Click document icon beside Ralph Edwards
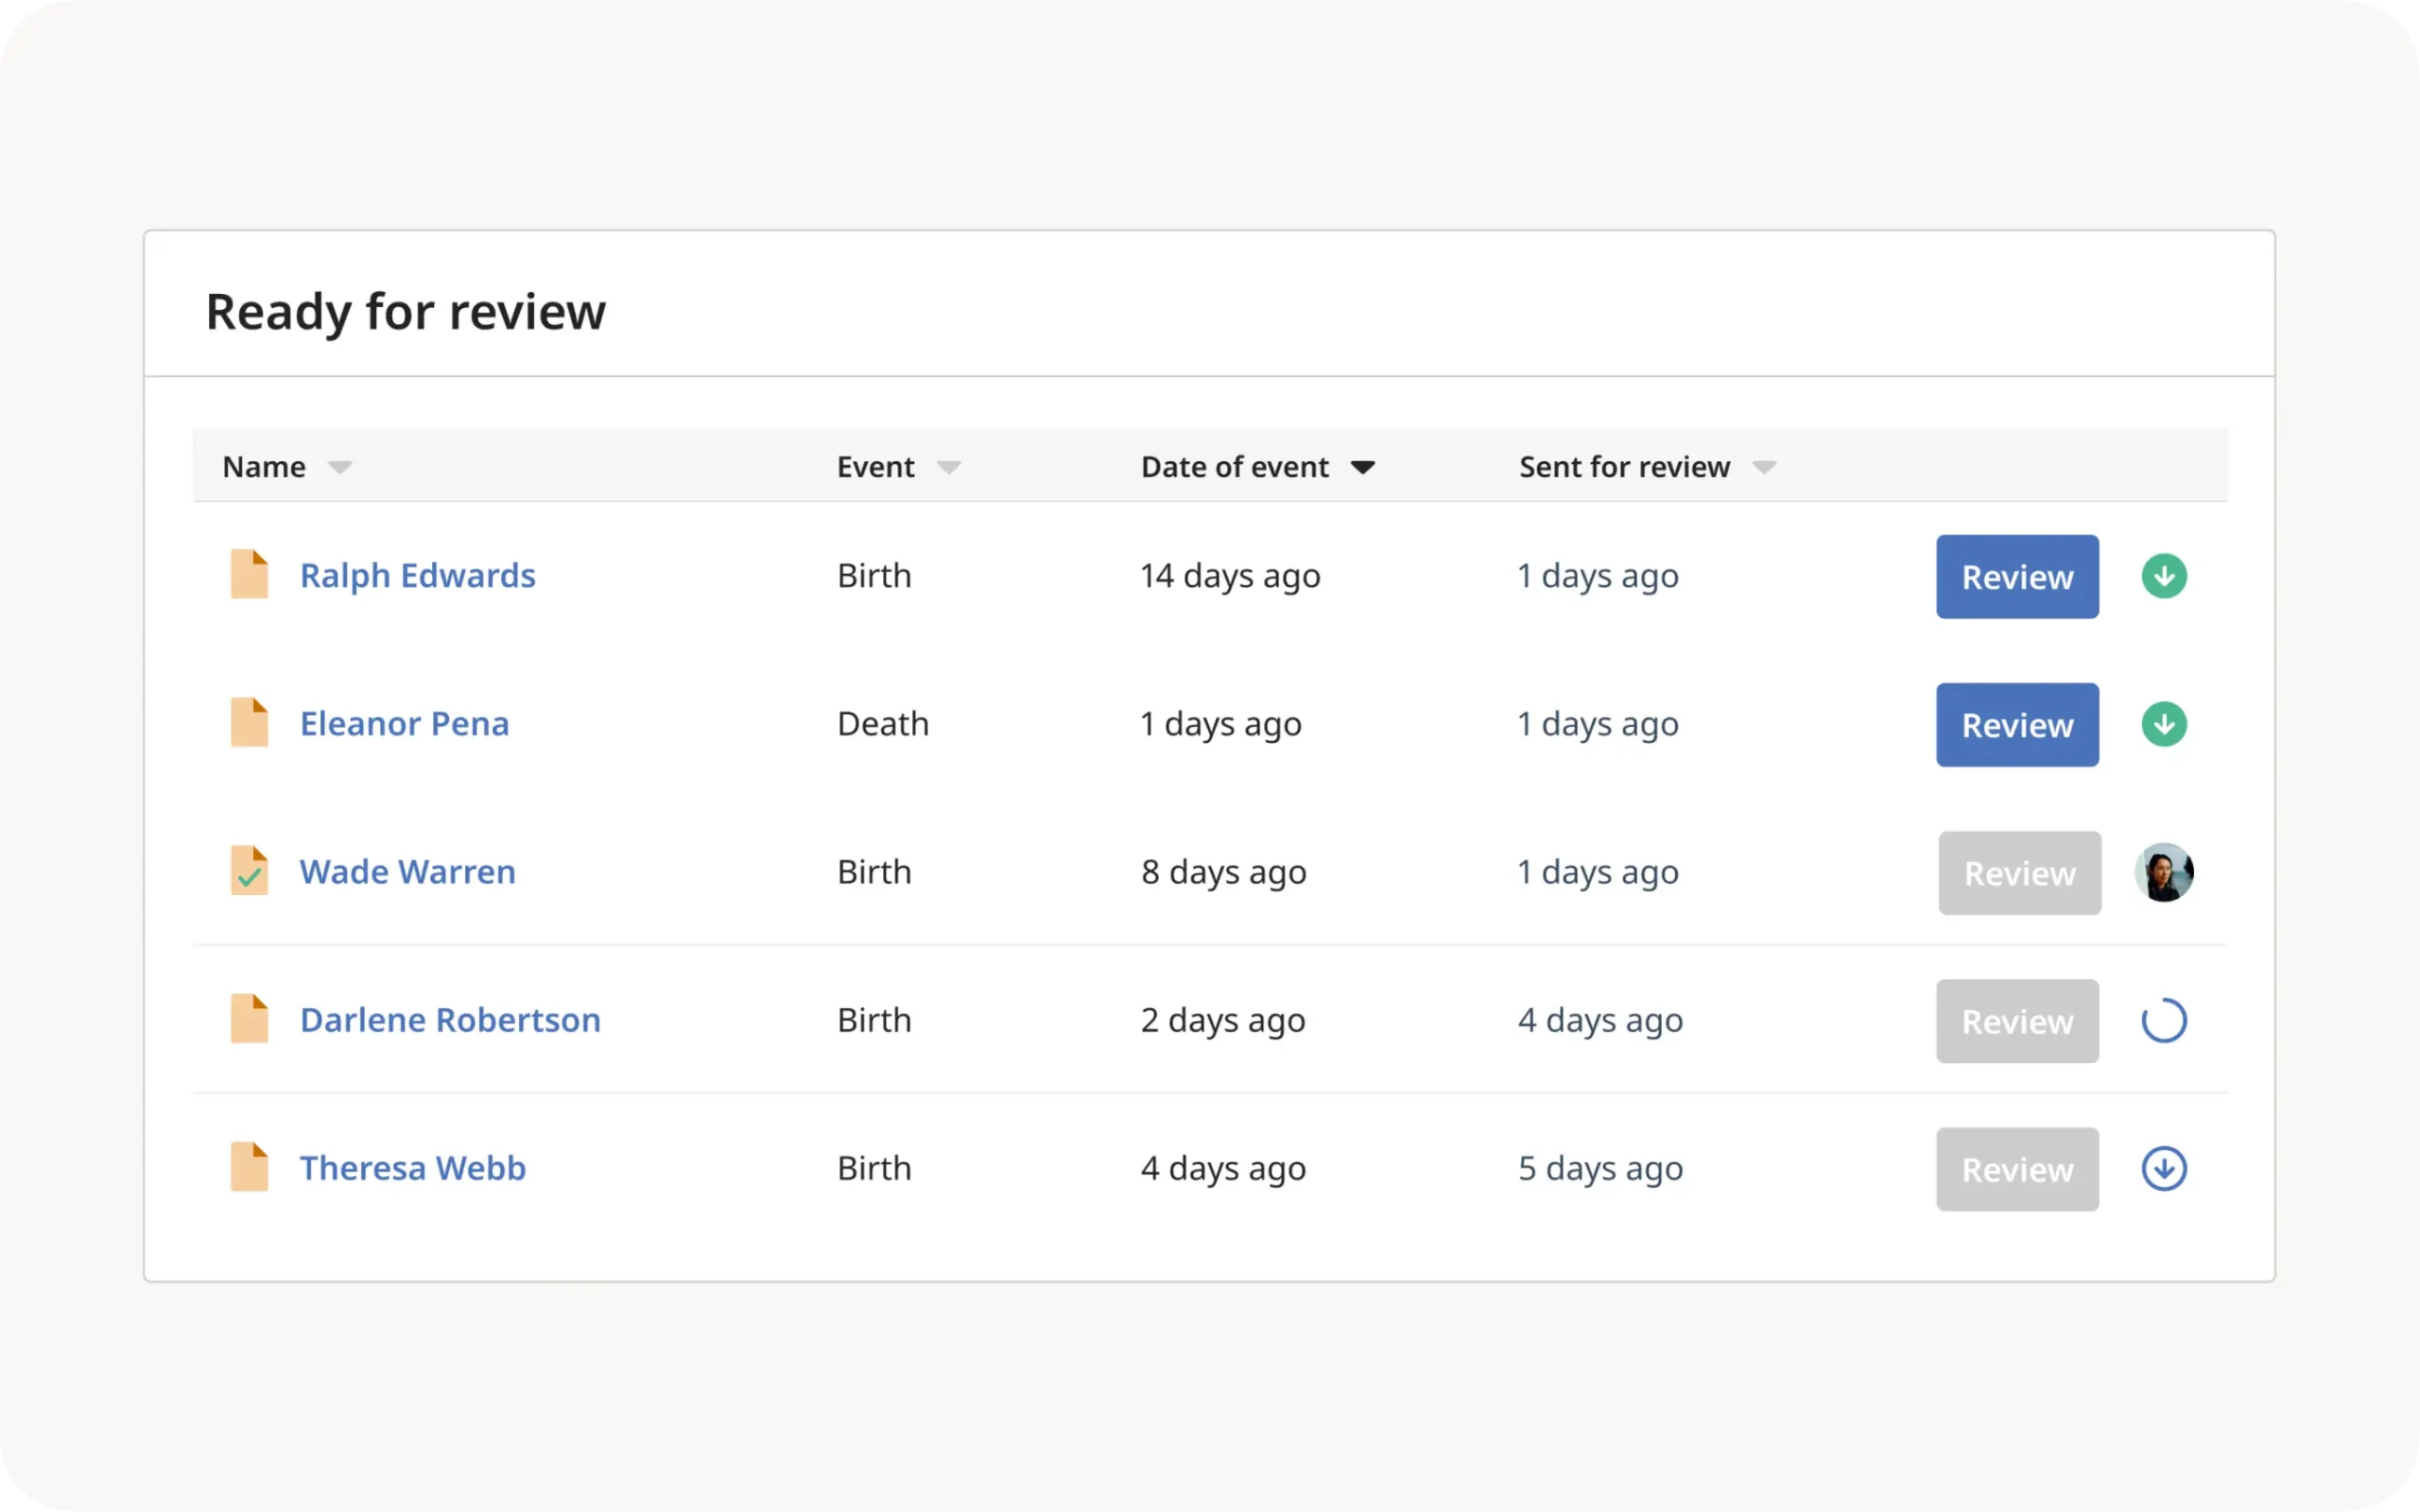 tap(249, 574)
